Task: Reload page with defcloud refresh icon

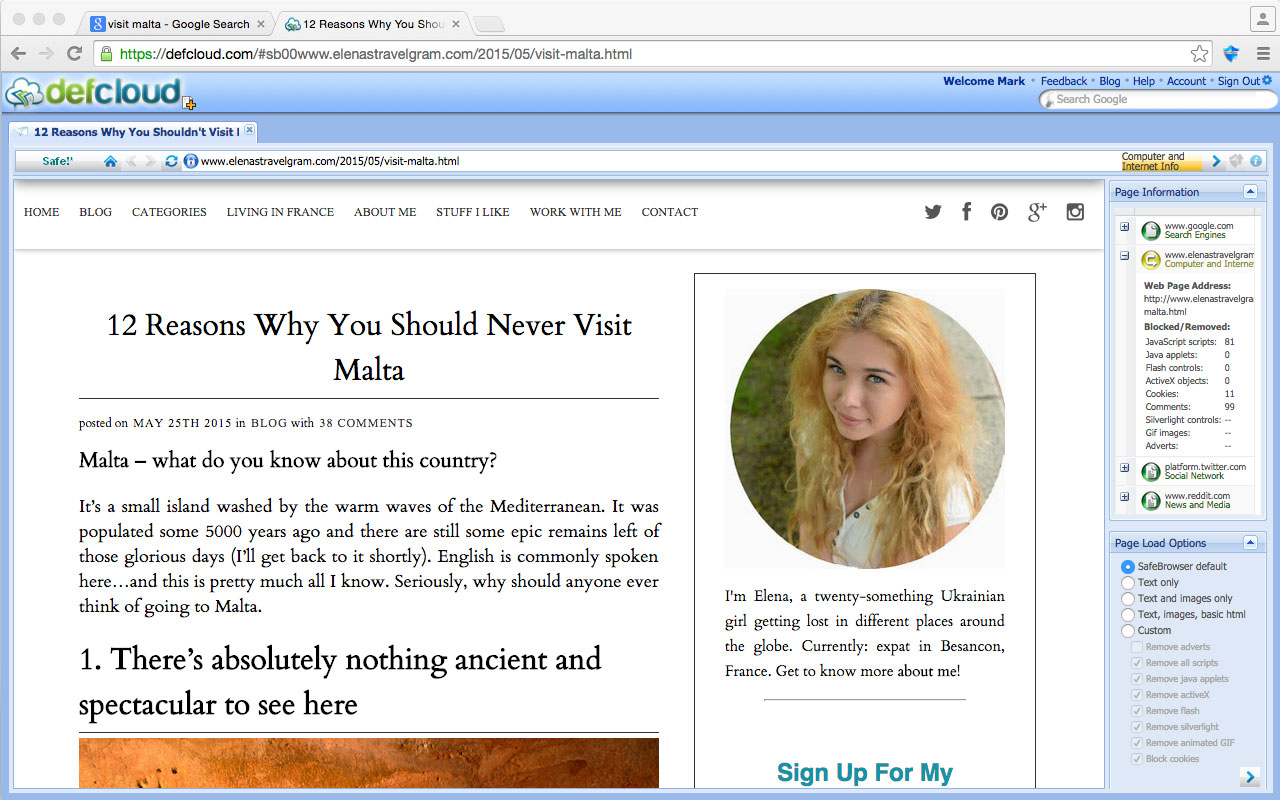Action: pyautogui.click(x=172, y=161)
